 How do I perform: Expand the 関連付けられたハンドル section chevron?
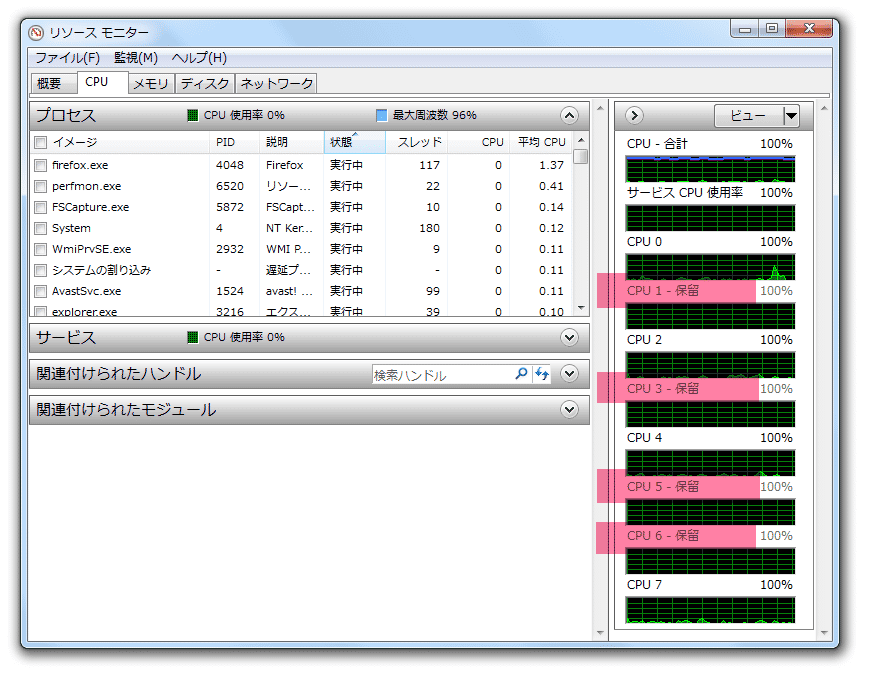(569, 374)
